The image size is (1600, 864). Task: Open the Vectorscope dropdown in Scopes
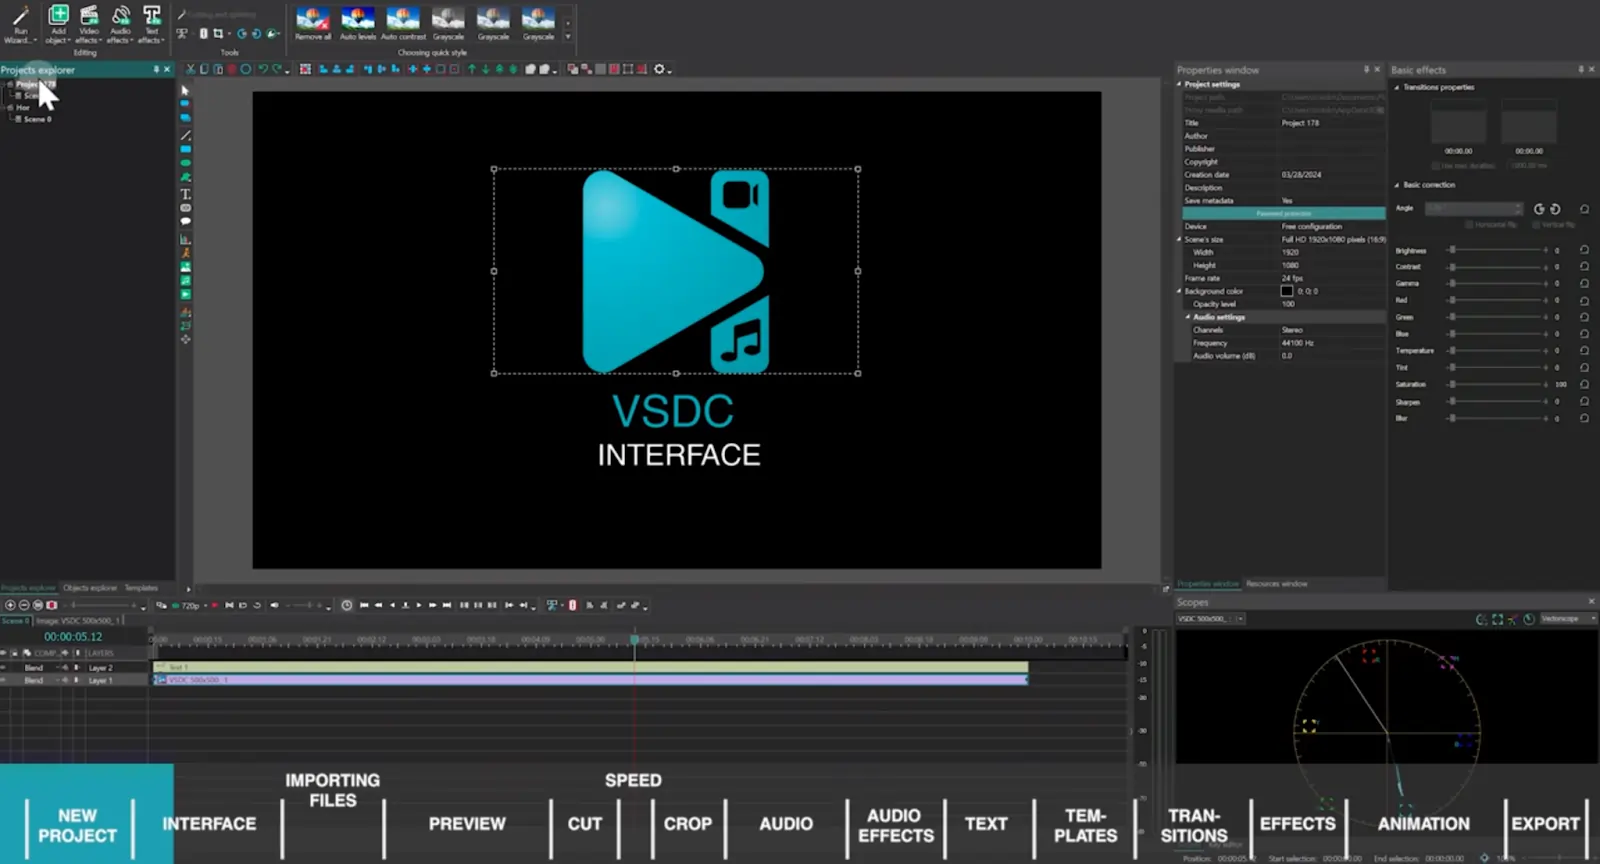[x=1568, y=619]
